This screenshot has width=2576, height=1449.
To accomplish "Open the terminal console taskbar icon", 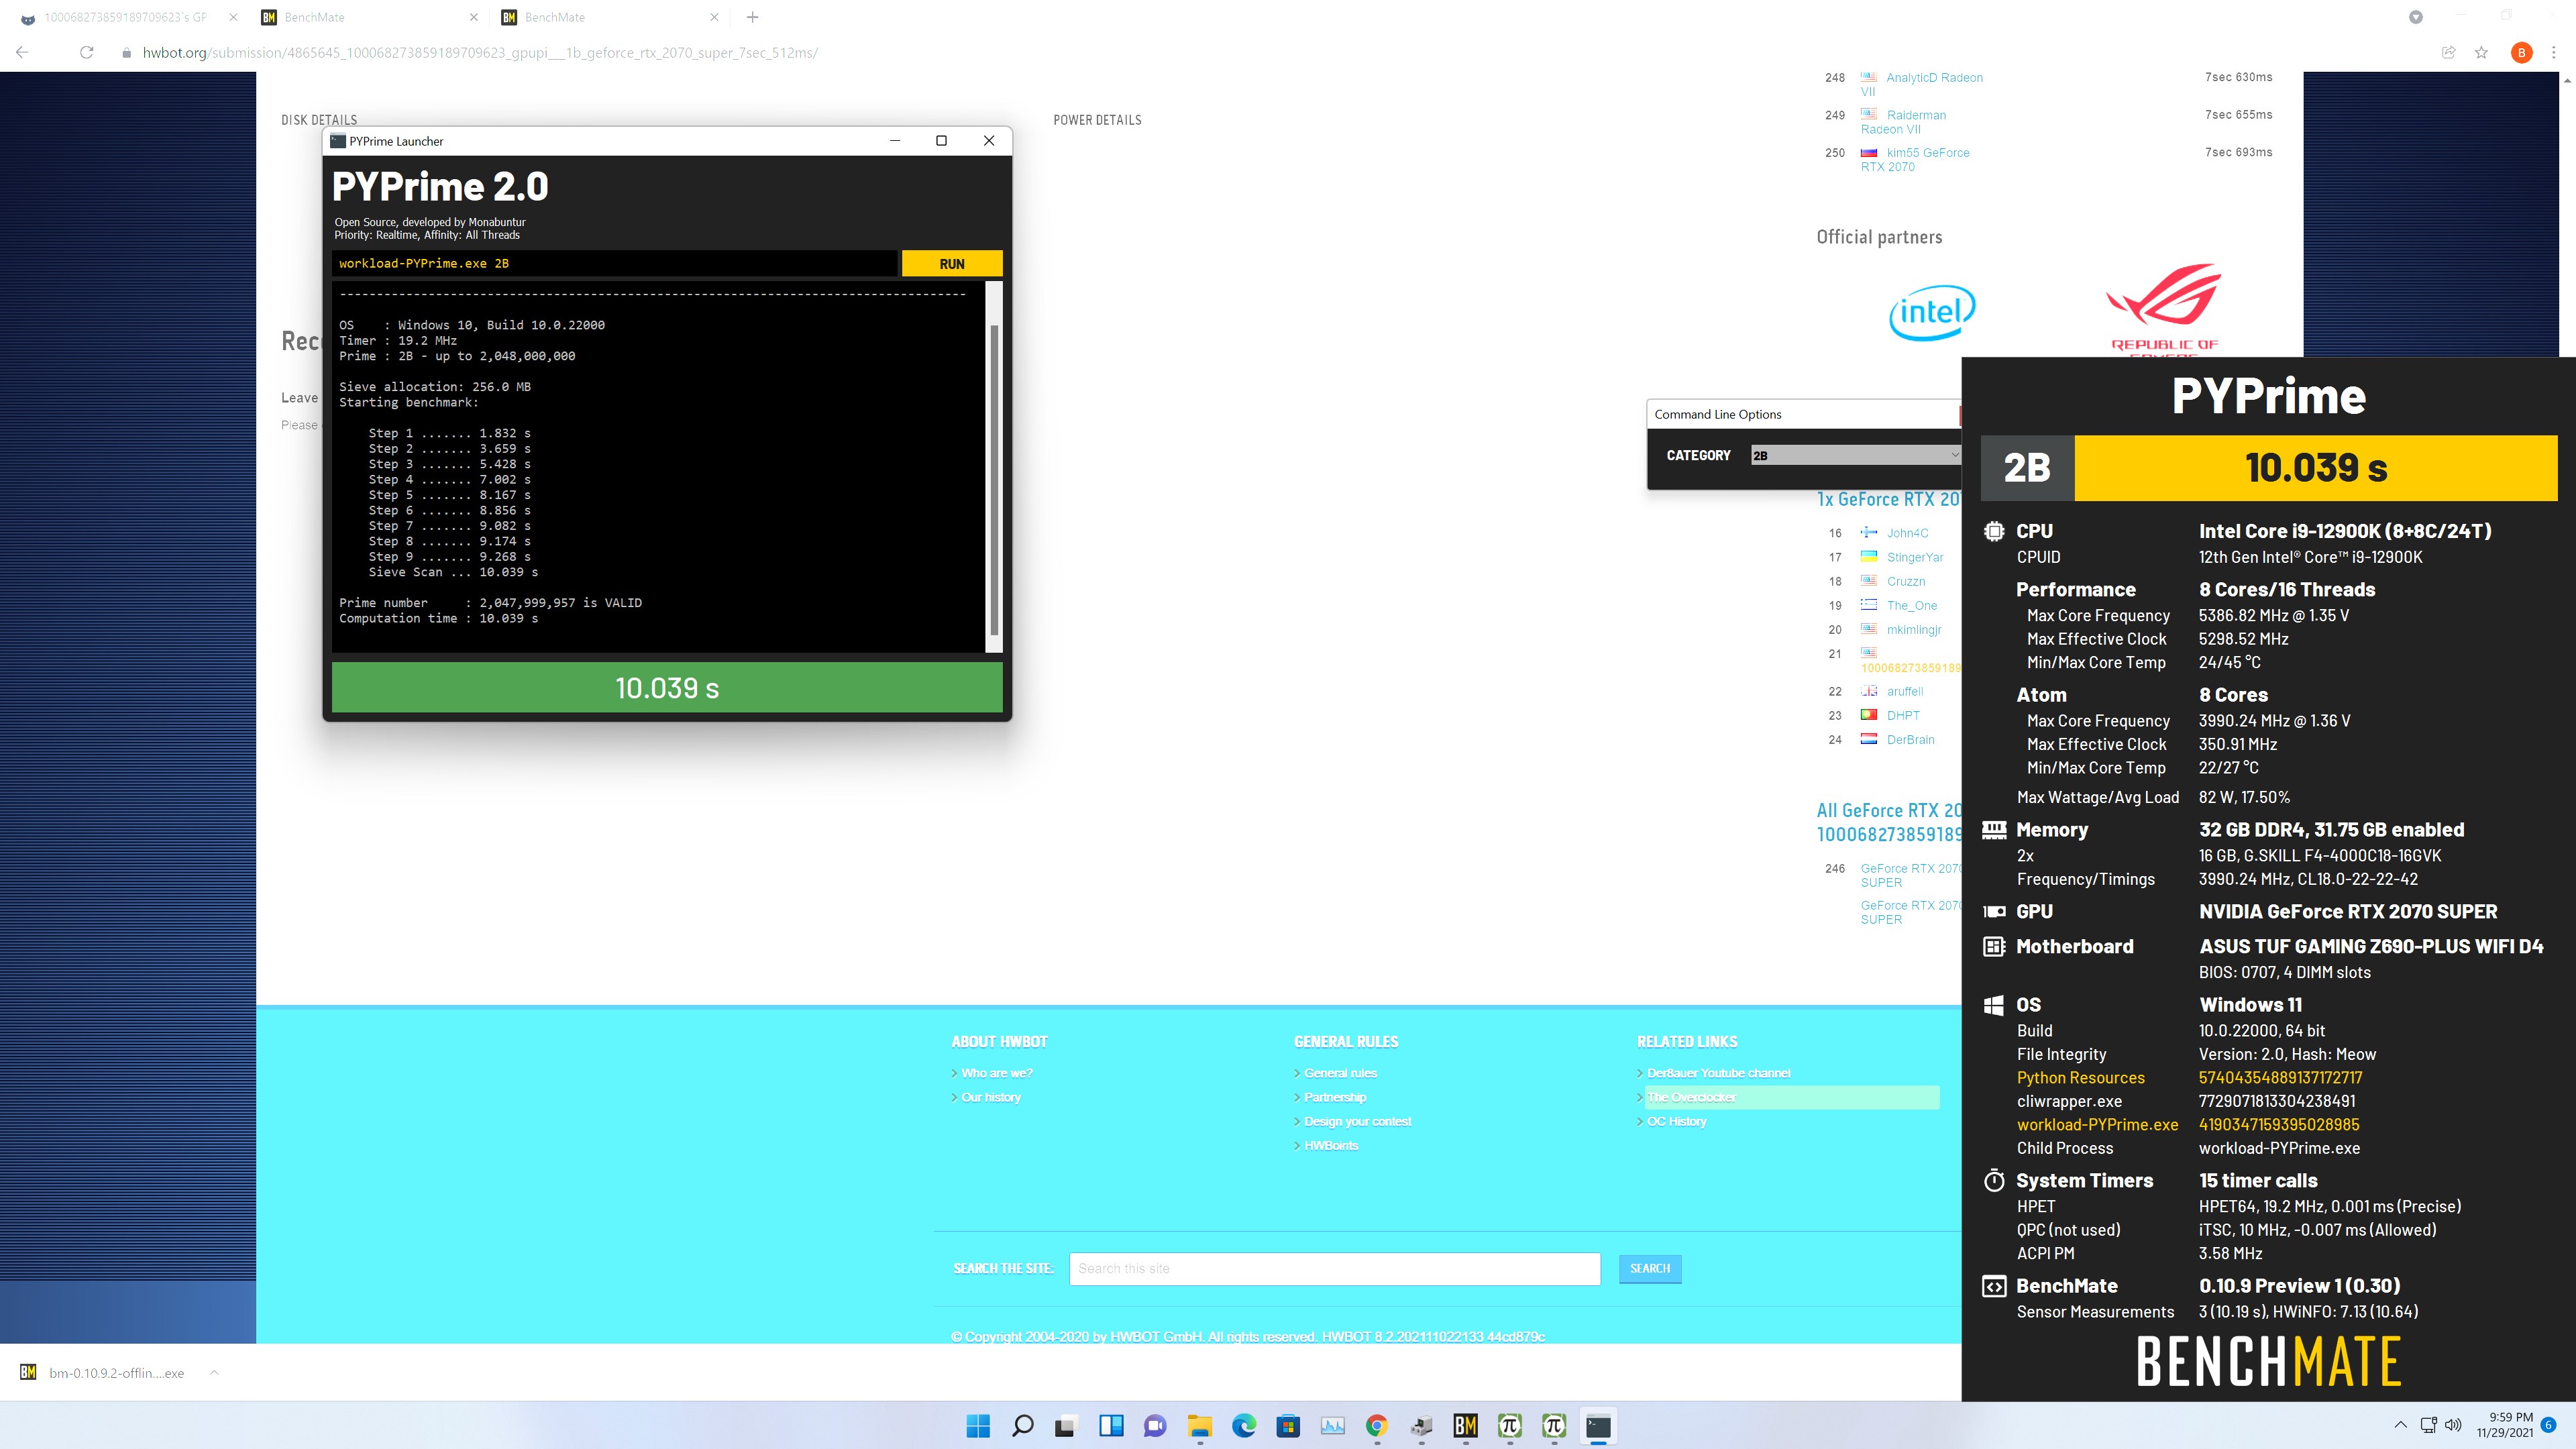I will pyautogui.click(x=1598, y=1426).
